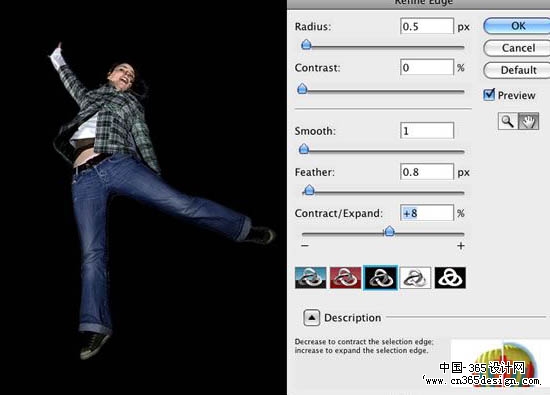Focus the Contrast value field
The height and width of the screenshot is (395, 550).
[x=427, y=67]
